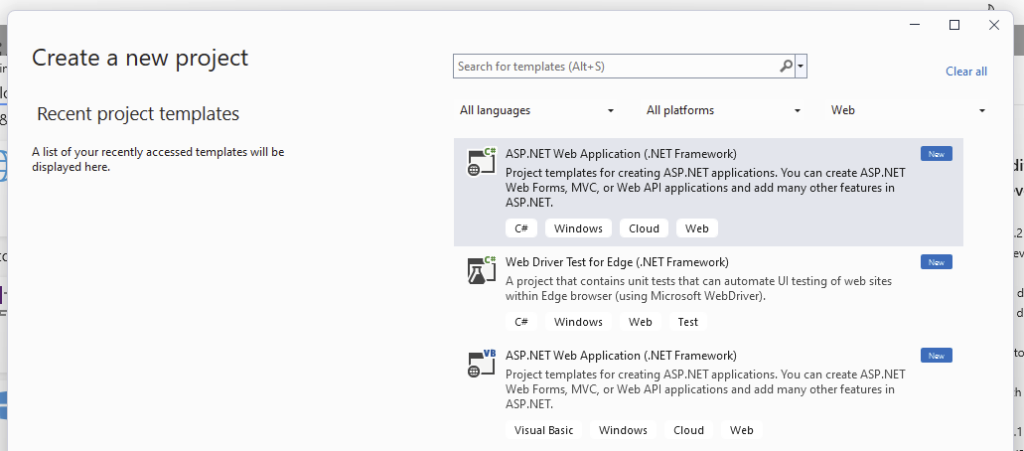Click the Cloud tag under C# ASP.NET template

tap(644, 228)
